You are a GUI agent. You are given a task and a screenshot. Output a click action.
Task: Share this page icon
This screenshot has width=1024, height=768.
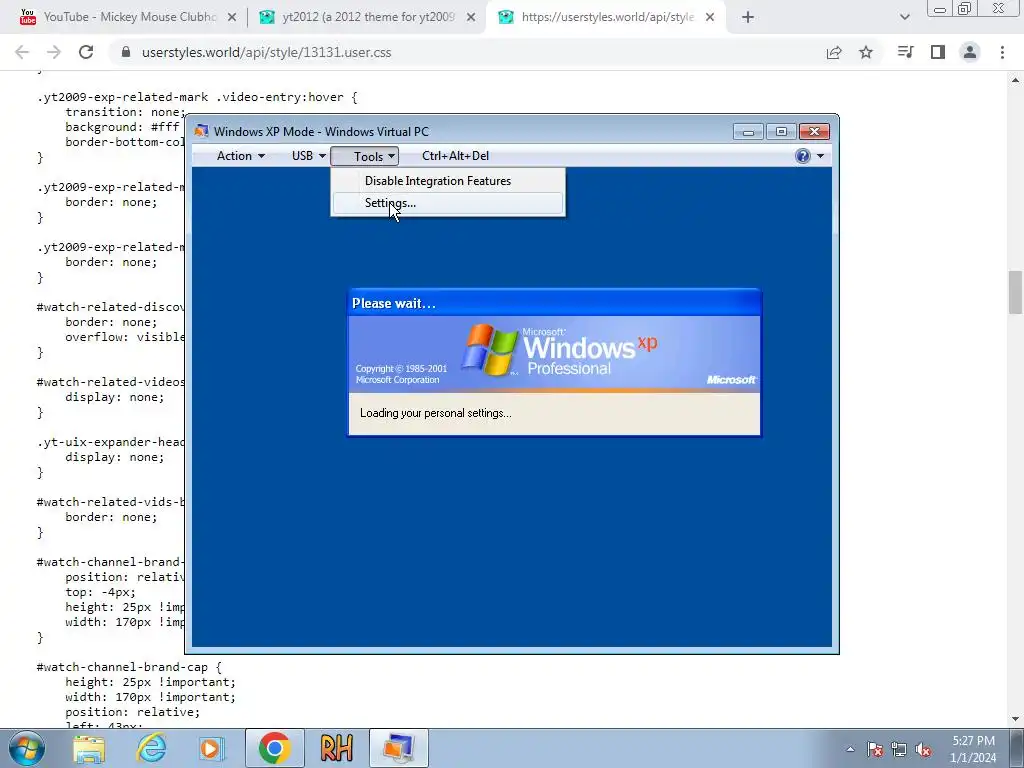point(834,52)
